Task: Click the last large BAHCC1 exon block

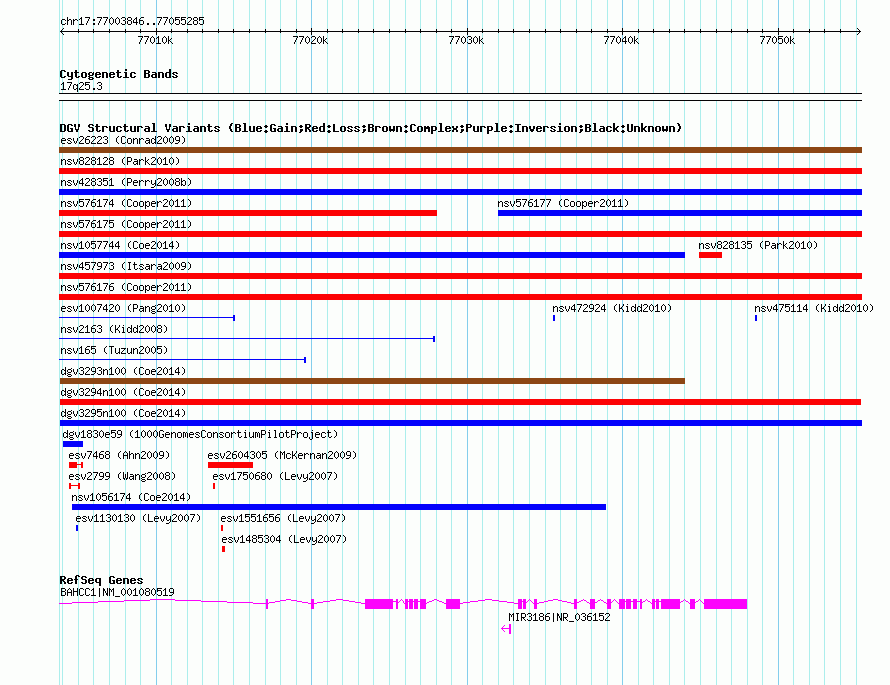Action: 725,604
